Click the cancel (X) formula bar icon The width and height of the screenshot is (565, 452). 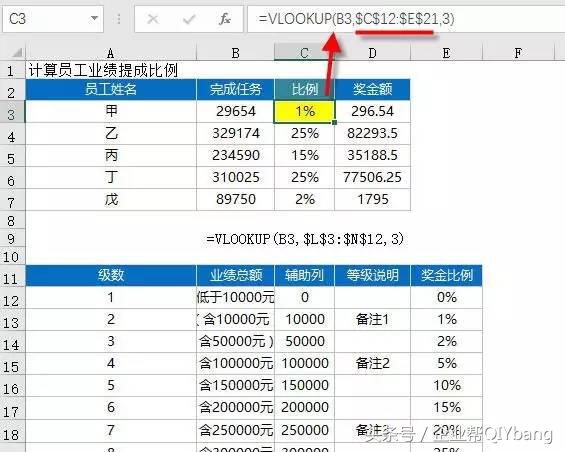tap(153, 19)
